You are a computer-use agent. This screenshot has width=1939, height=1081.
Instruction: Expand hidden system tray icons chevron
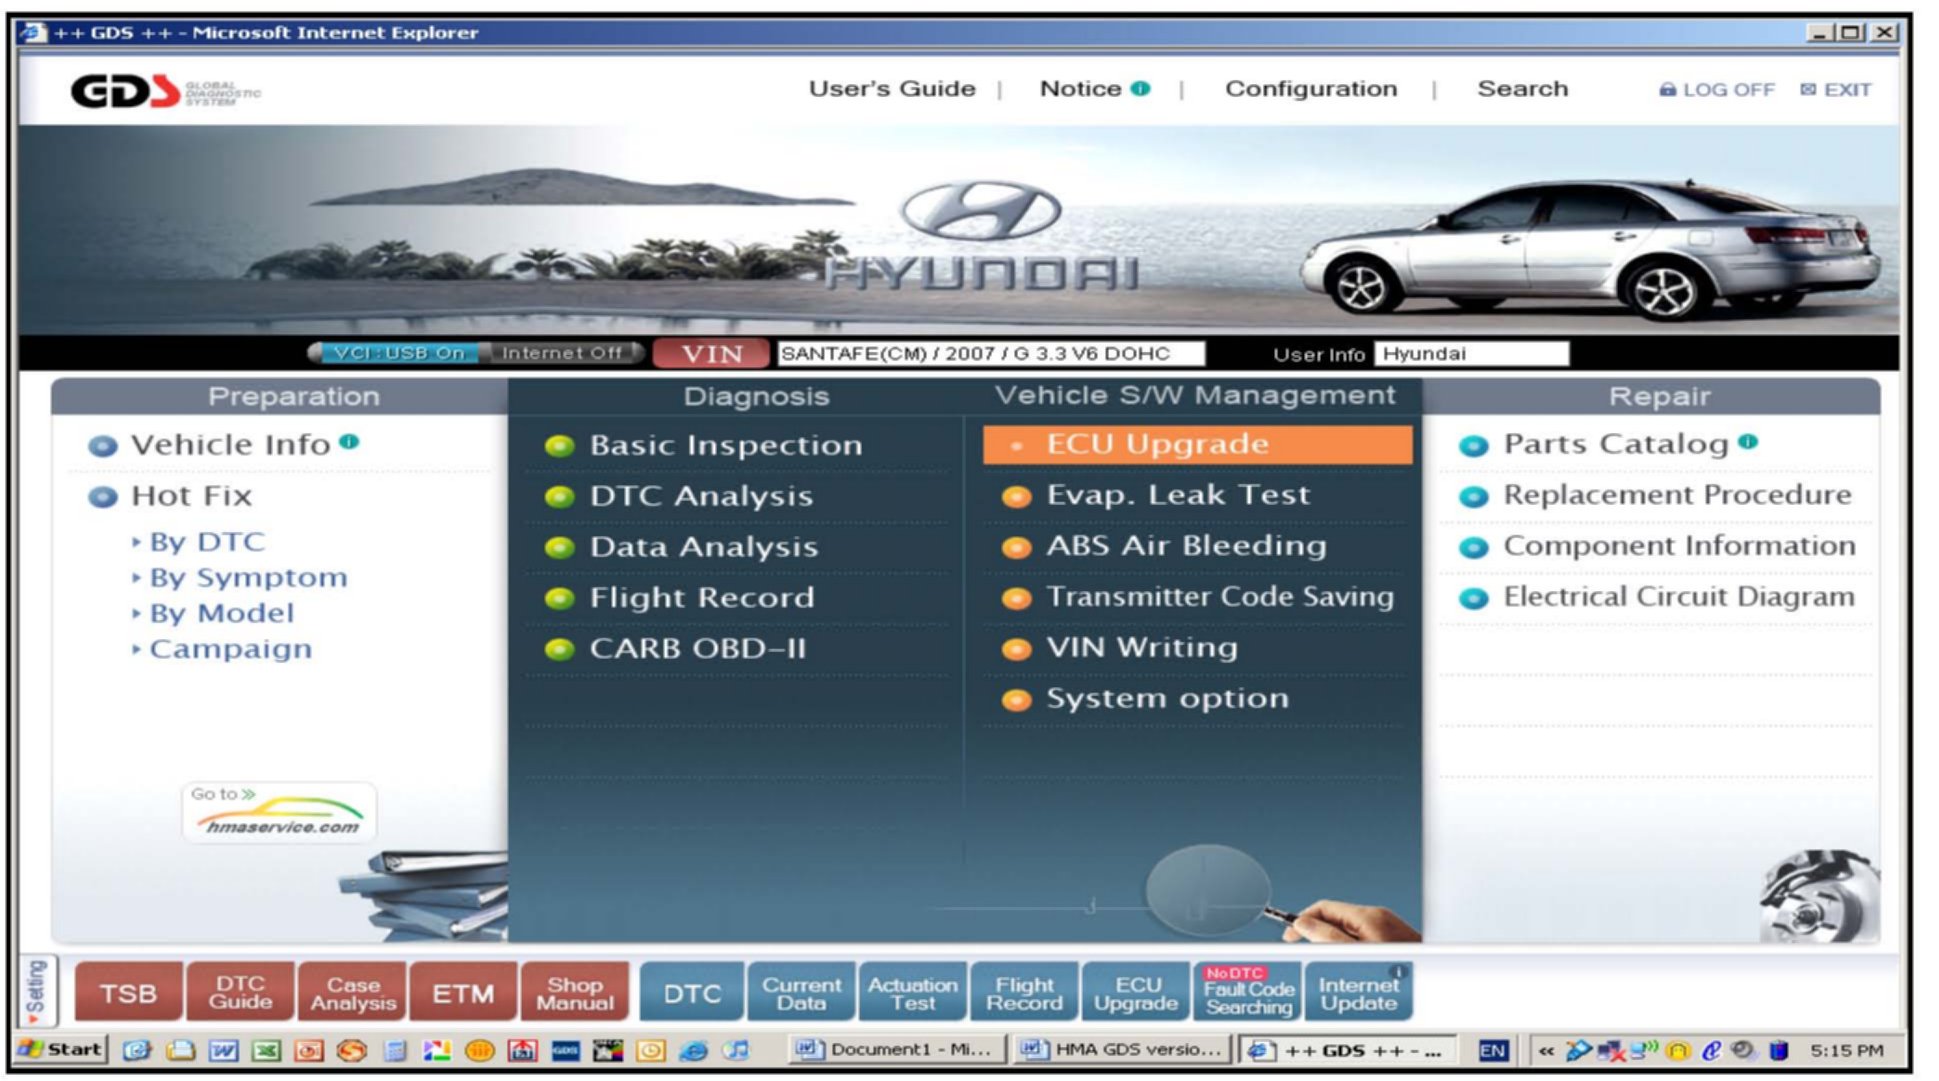1546,1051
